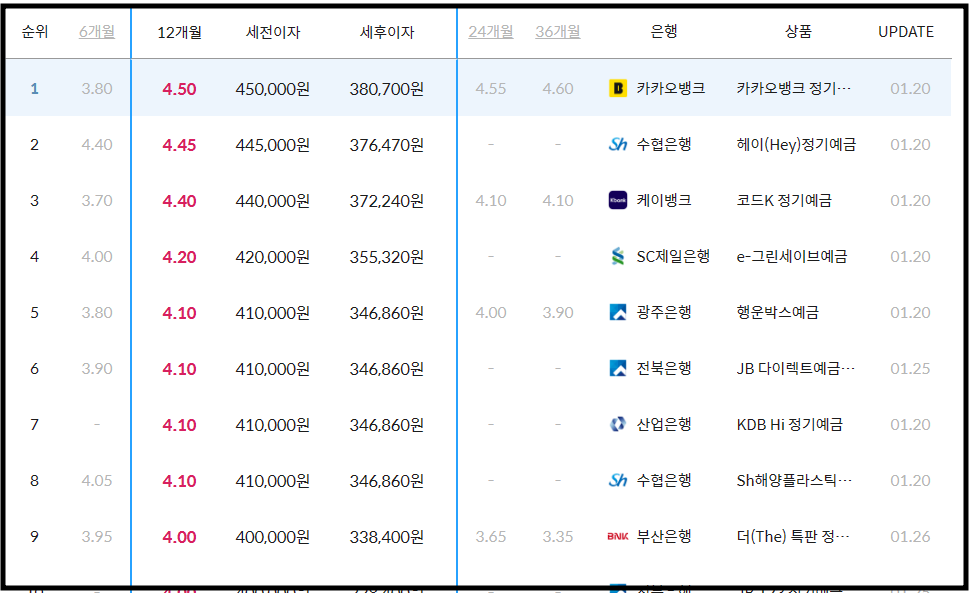Image resolution: width=970 pixels, height=593 pixels.
Task: Click the 4.40 rate in 케이뱅크 row
Action: pos(179,201)
